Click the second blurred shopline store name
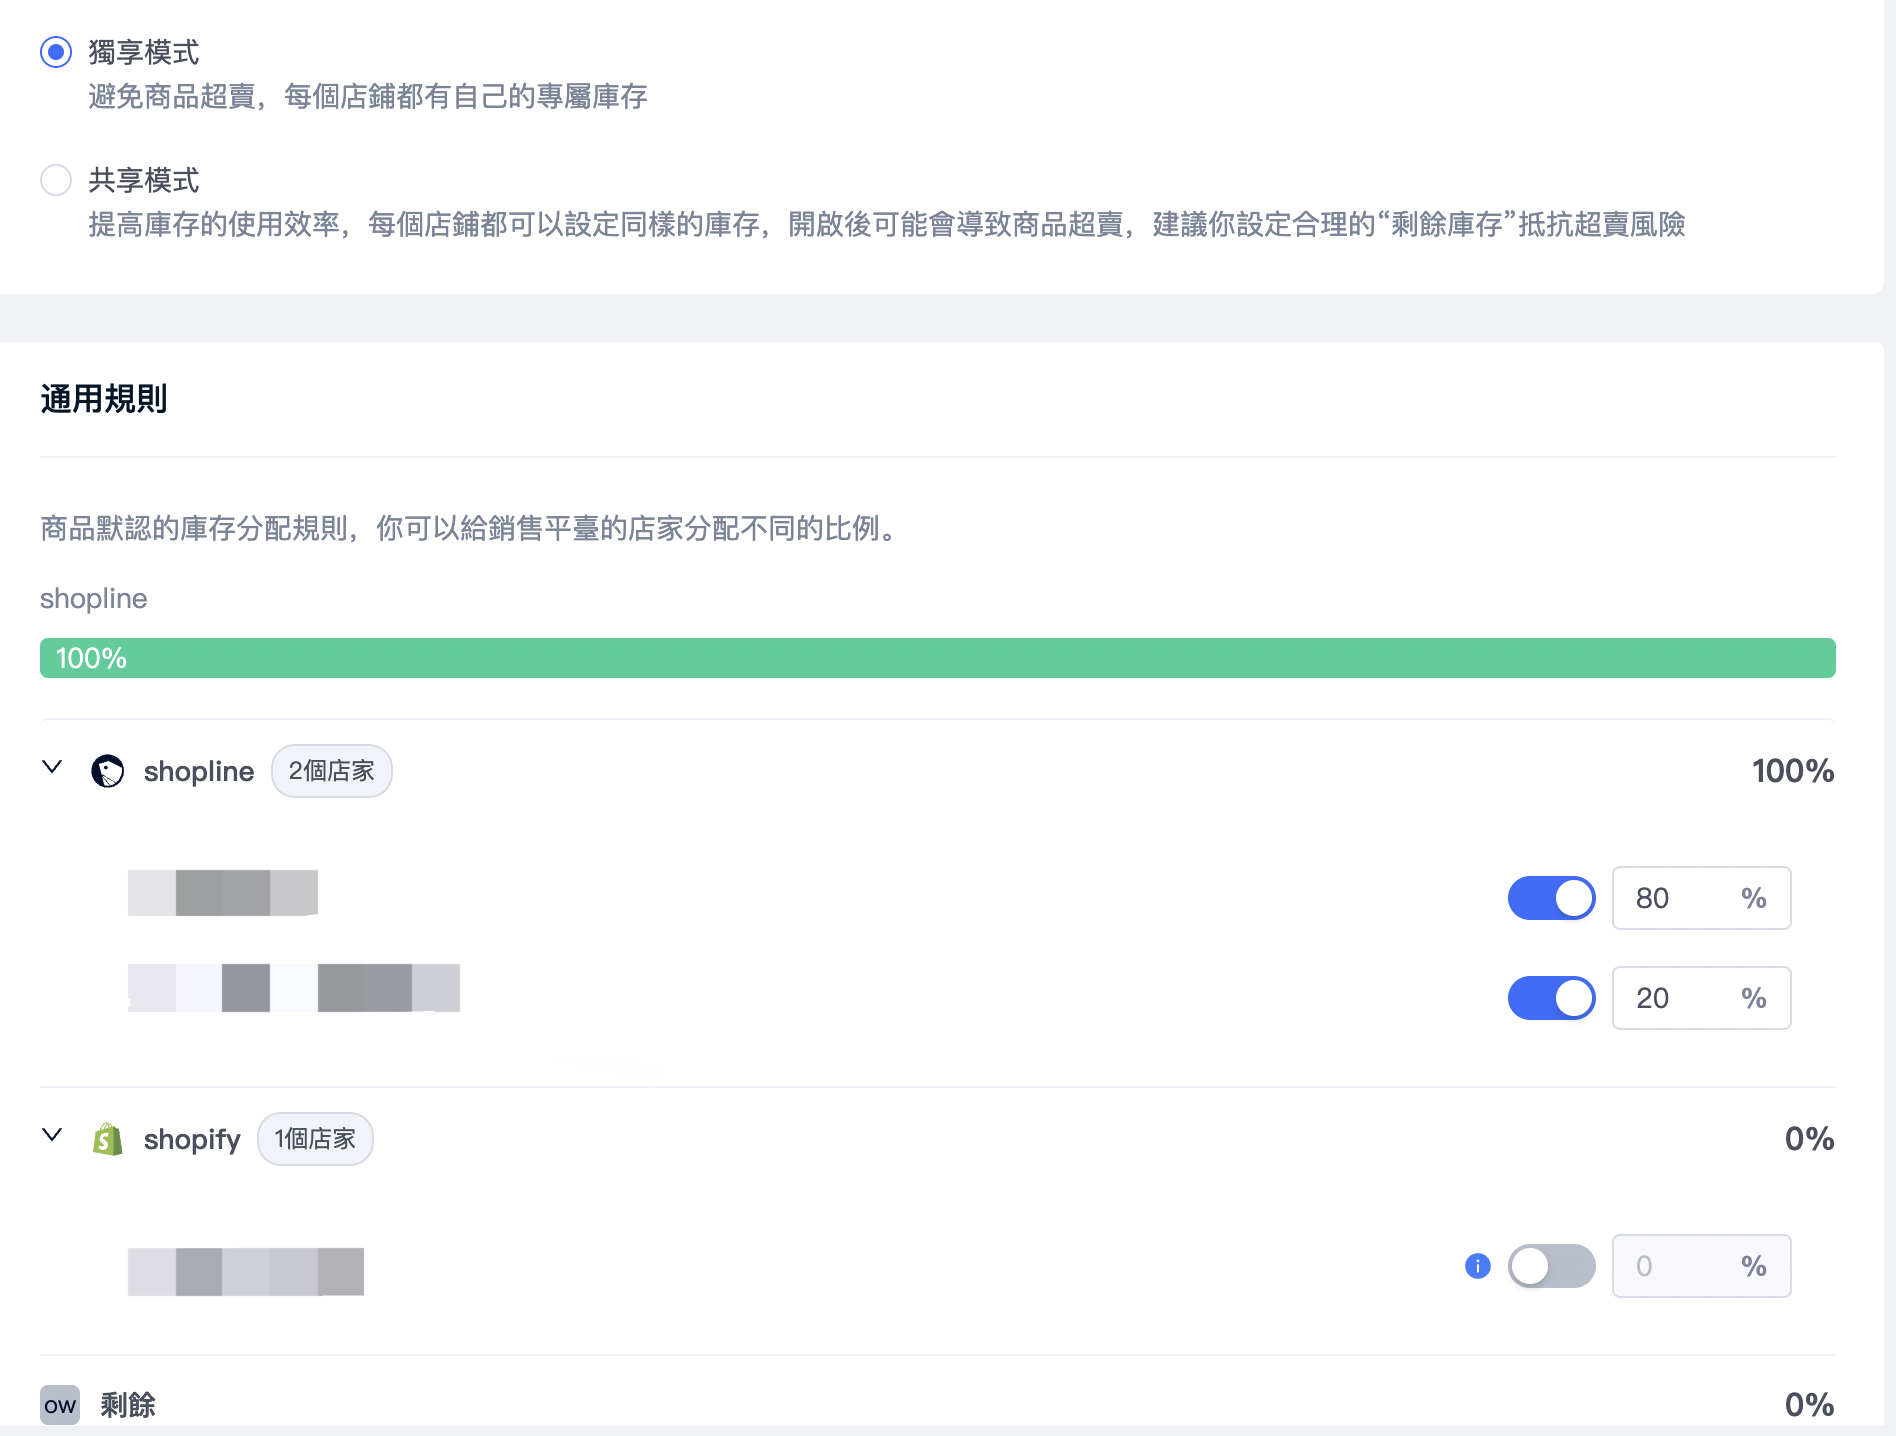The width and height of the screenshot is (1896, 1436). (294, 988)
